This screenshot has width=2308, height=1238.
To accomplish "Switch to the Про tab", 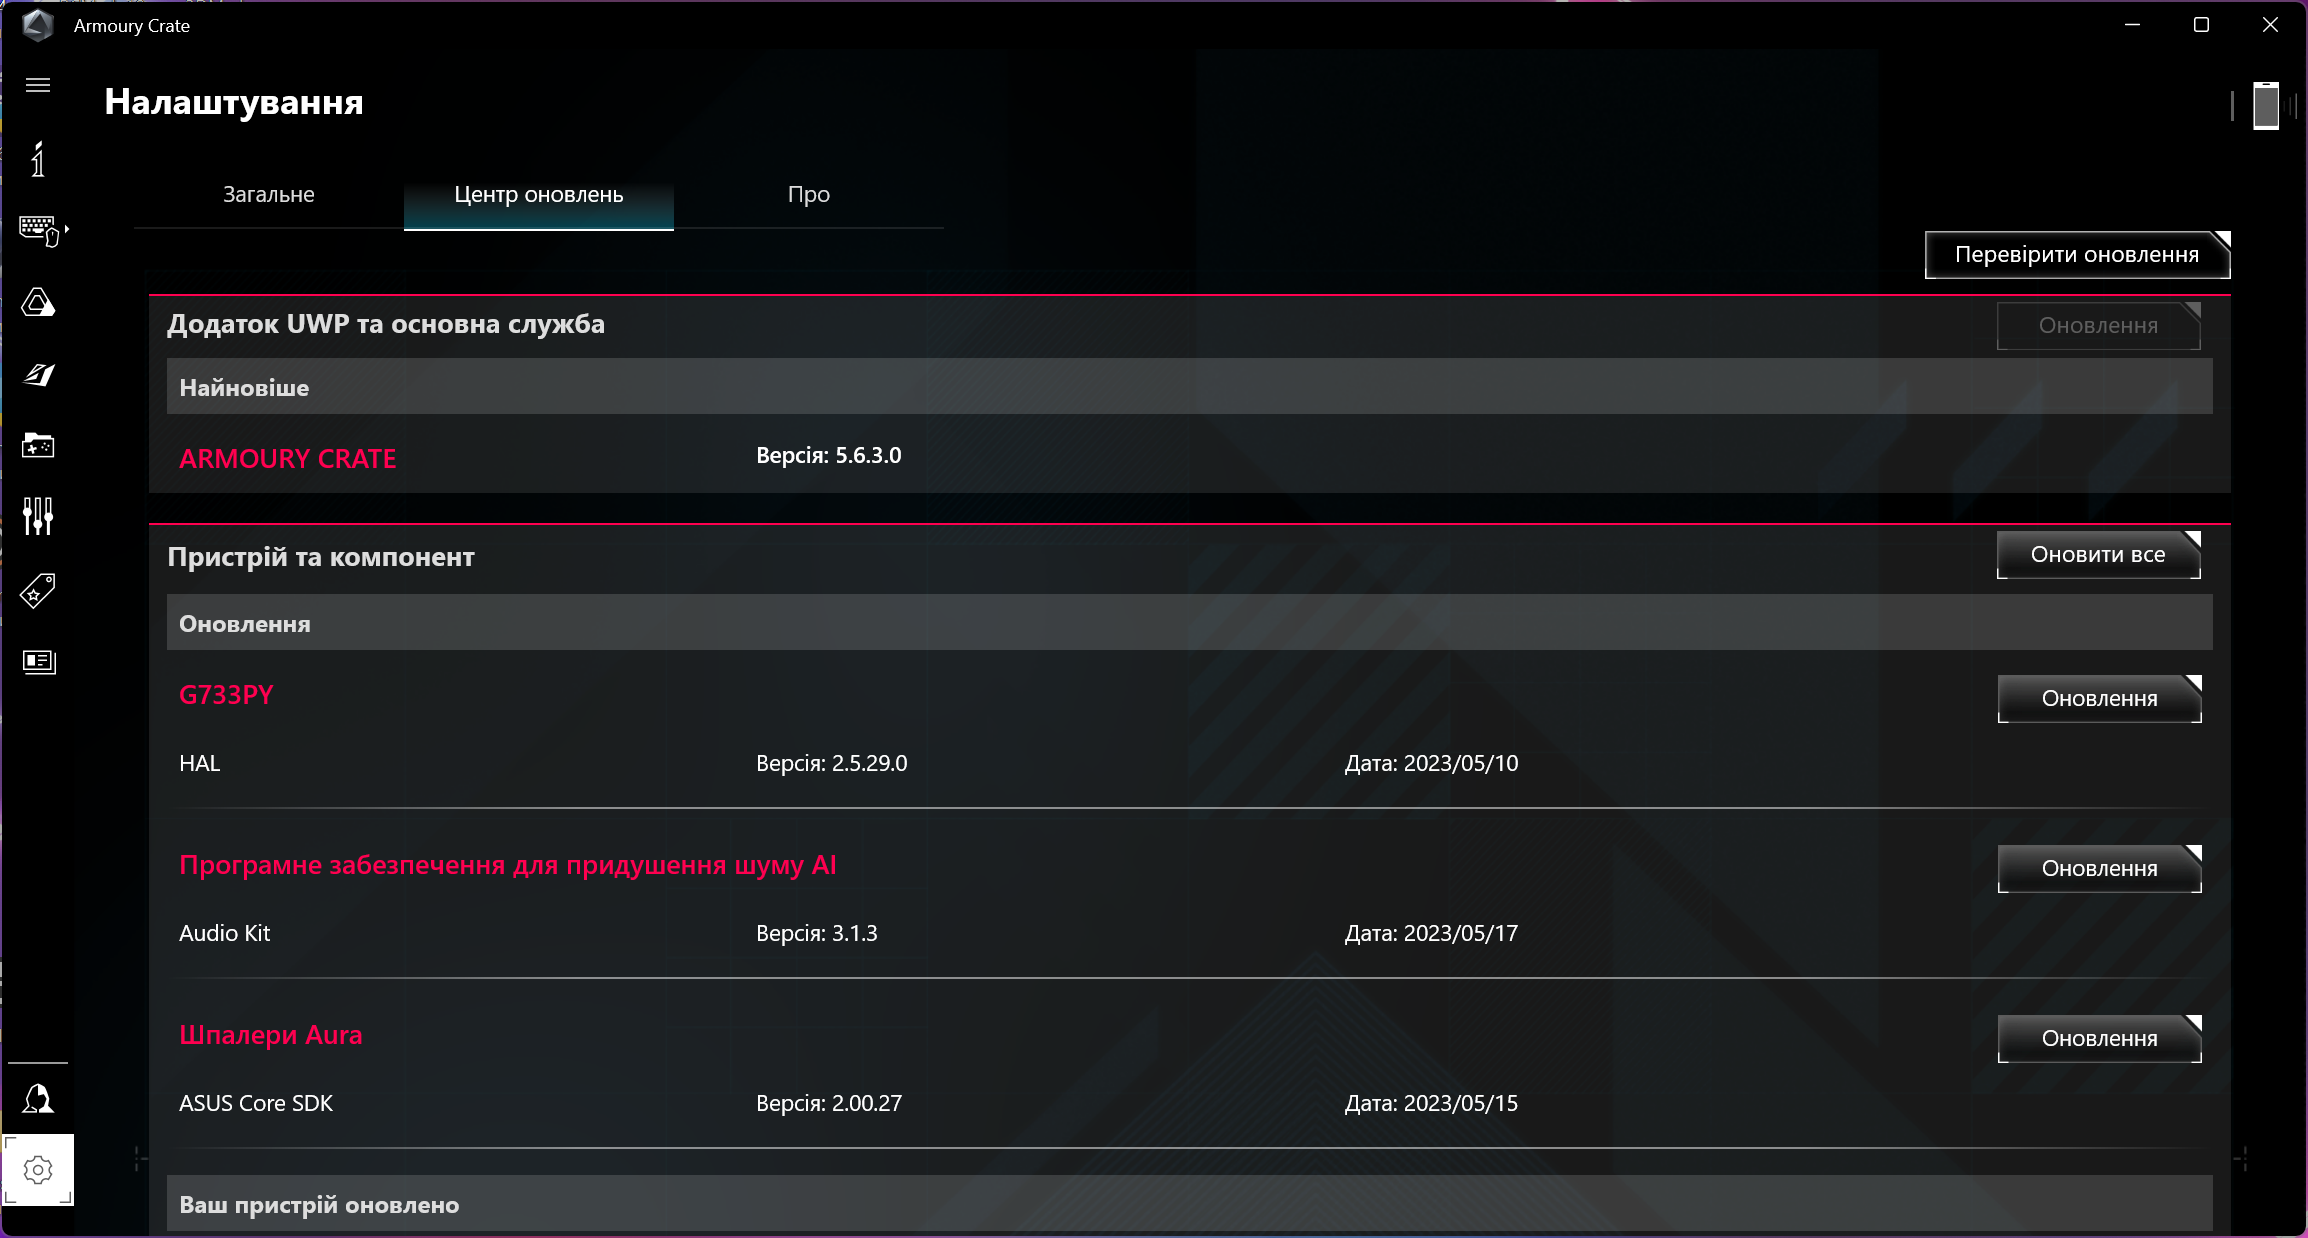I will point(808,195).
